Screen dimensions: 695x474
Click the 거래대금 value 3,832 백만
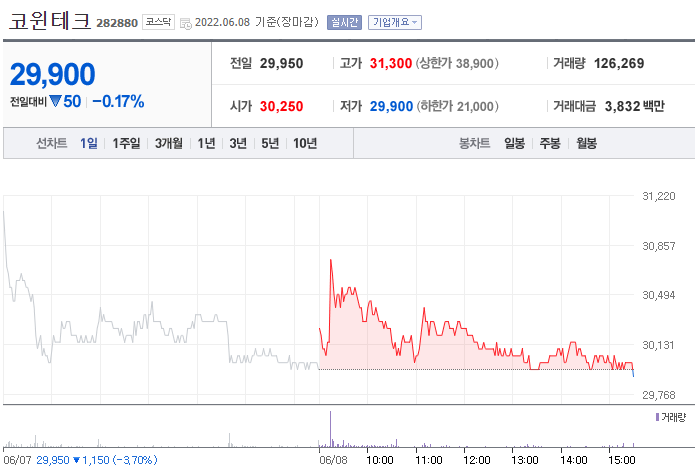pyautogui.click(x=635, y=106)
